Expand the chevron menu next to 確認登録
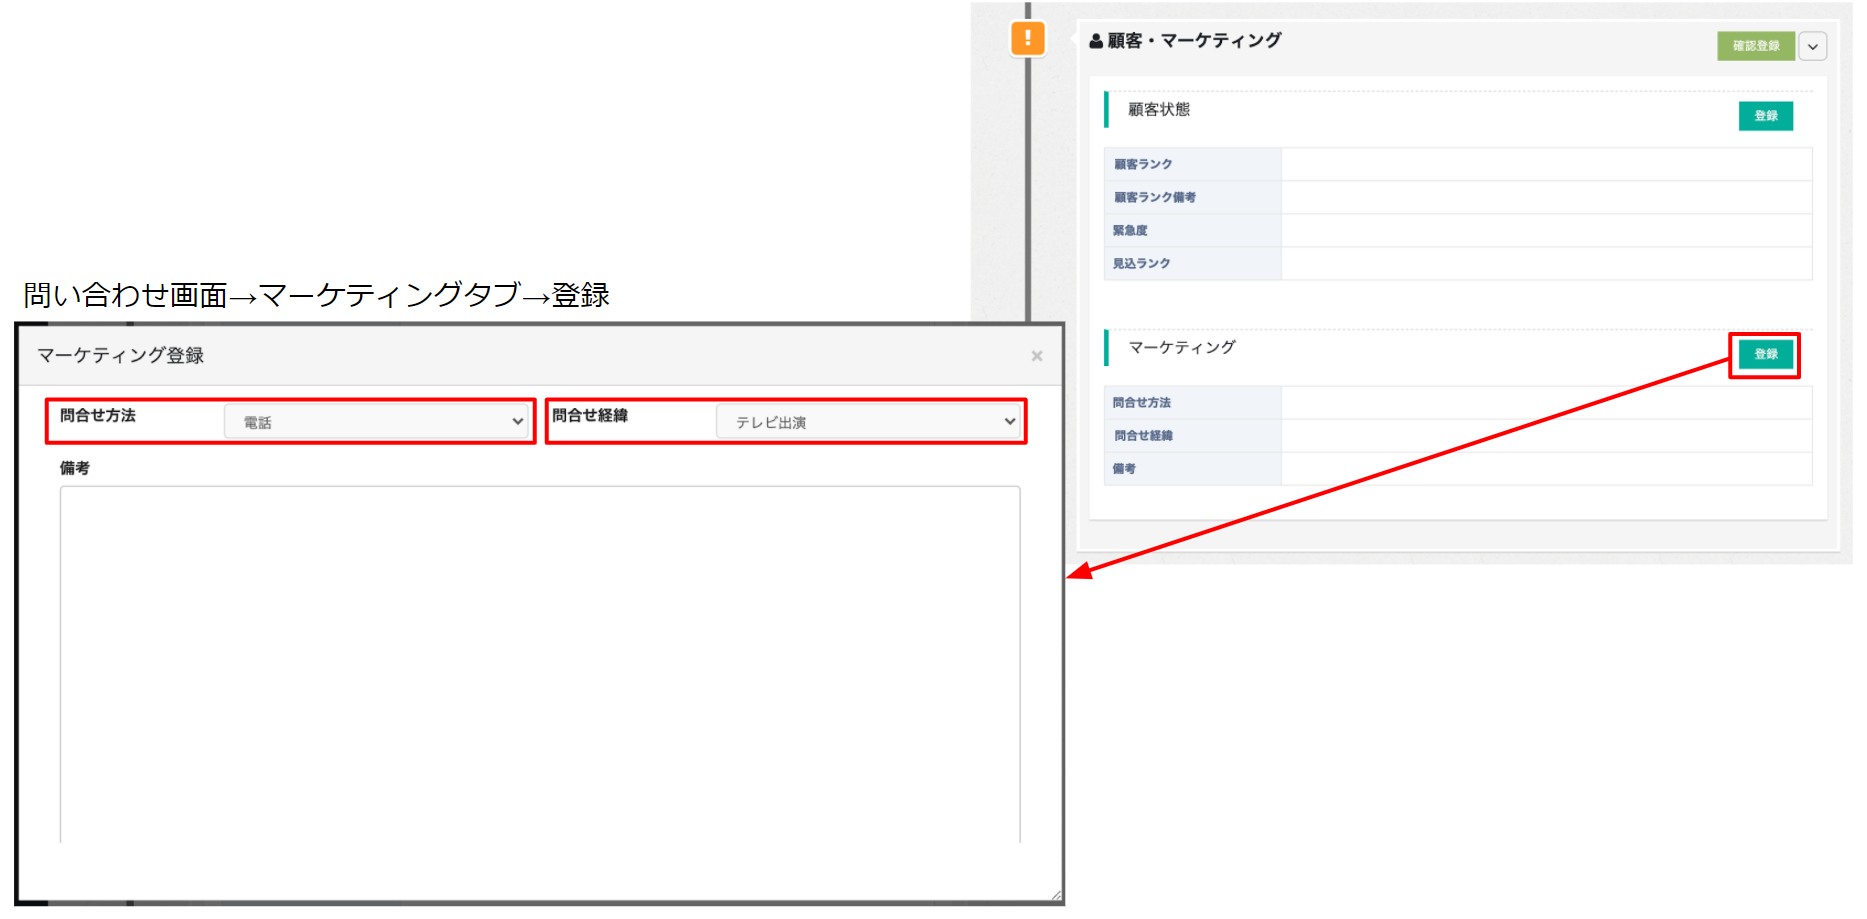Image resolution: width=1867 pixels, height=919 pixels. (1812, 46)
